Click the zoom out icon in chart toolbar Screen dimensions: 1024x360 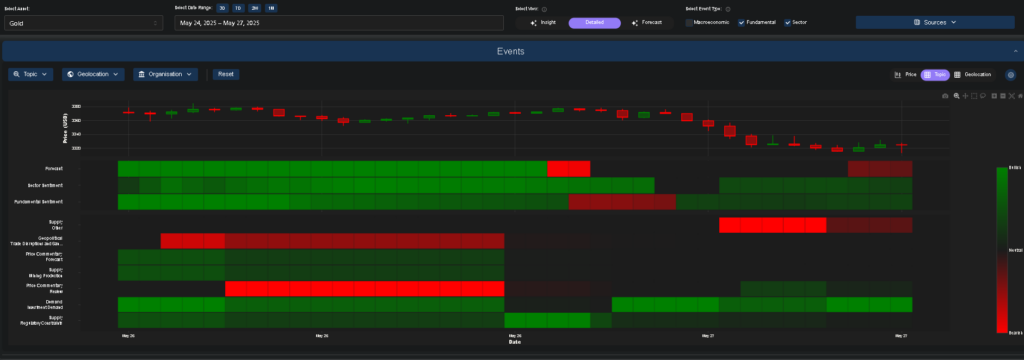click(1003, 96)
